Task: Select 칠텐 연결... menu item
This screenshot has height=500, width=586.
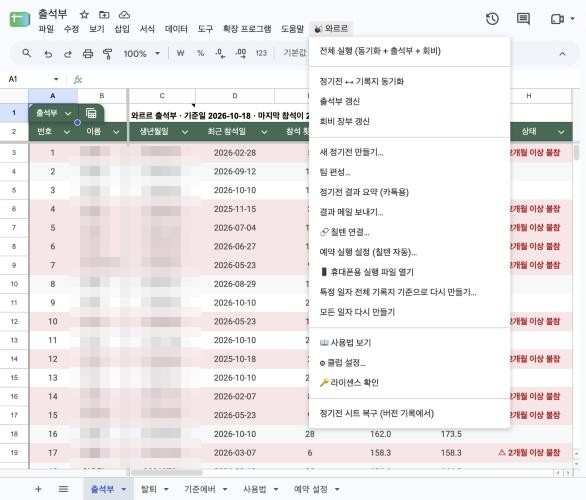Action: (x=410, y=232)
